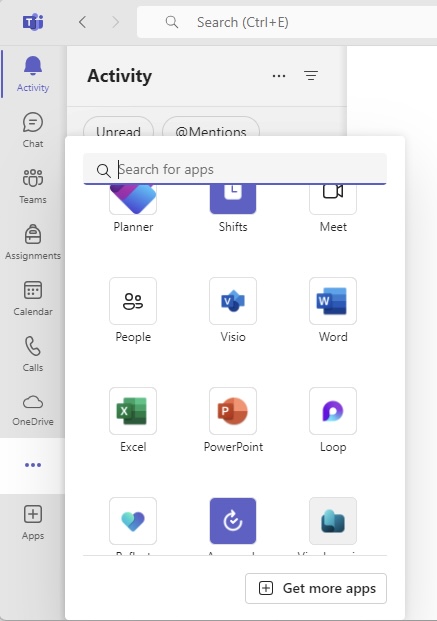Toggle the @Mentions filter chip
437x621 pixels.
(211, 127)
